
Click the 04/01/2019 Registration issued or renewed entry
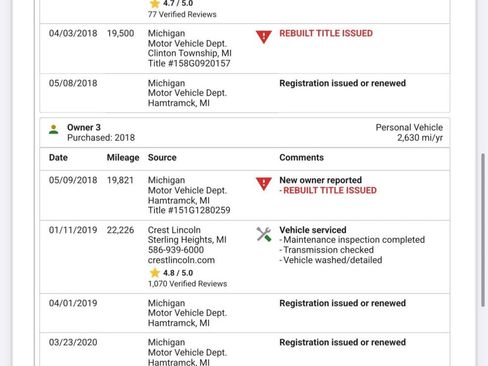tap(245, 313)
